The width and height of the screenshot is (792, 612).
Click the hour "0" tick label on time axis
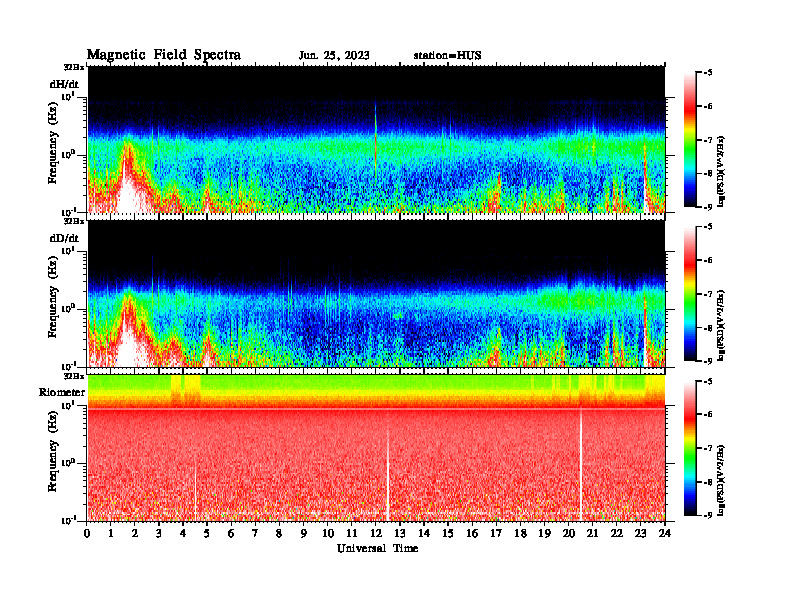(87, 534)
